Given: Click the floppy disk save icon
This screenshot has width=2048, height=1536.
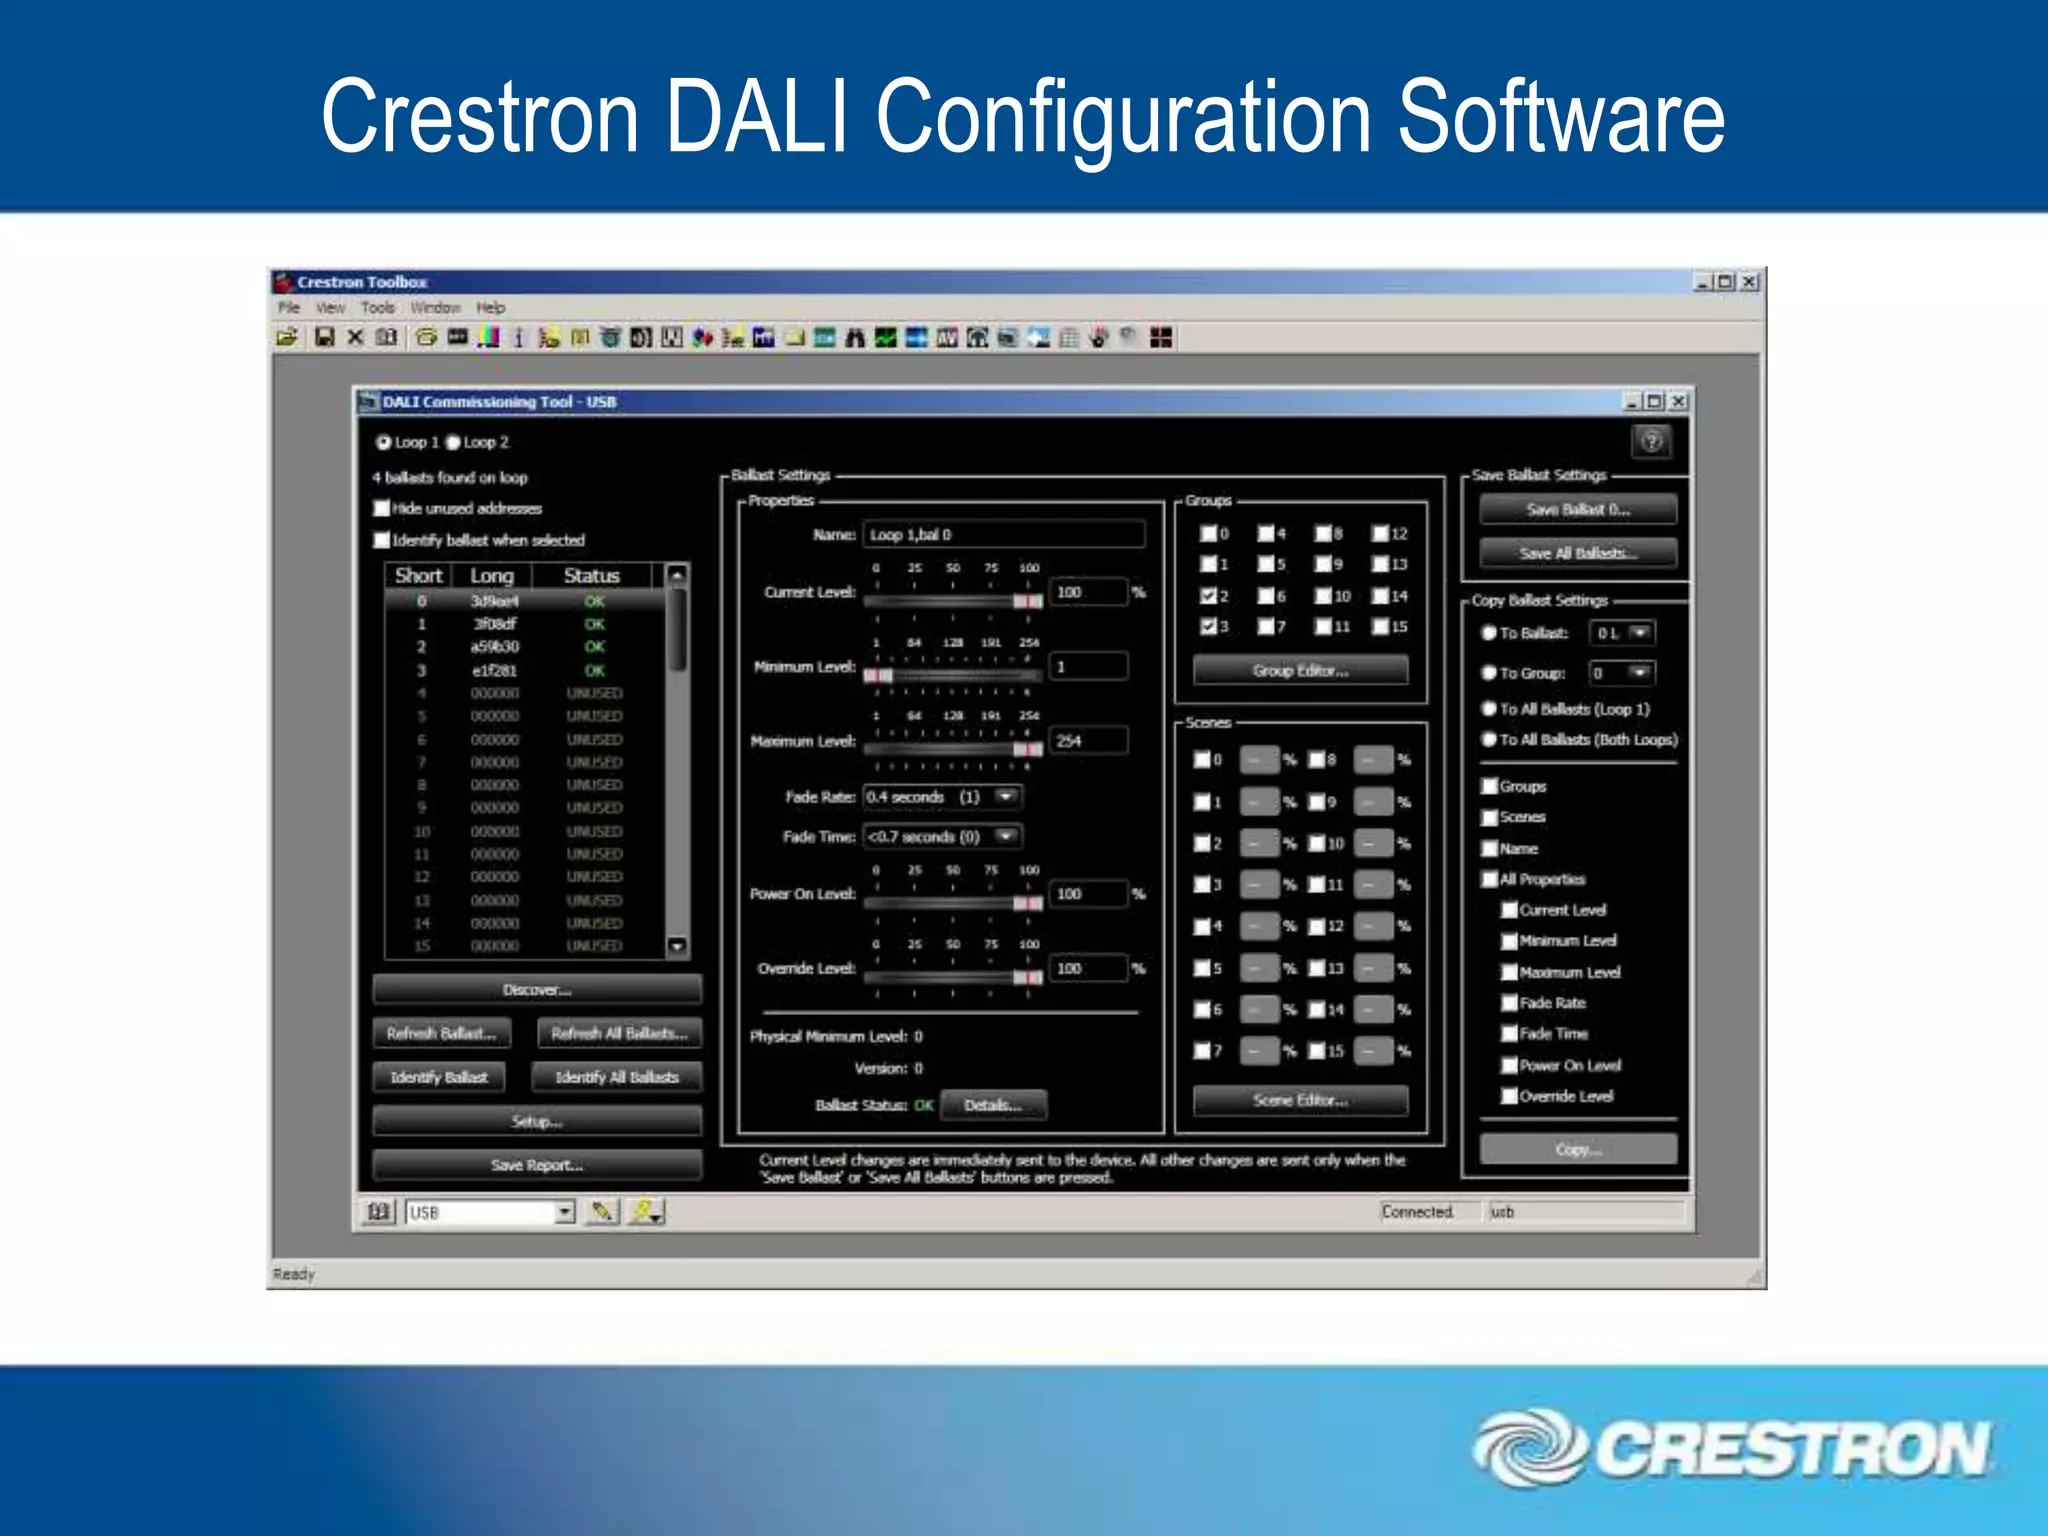Looking at the screenshot, I should point(324,338).
